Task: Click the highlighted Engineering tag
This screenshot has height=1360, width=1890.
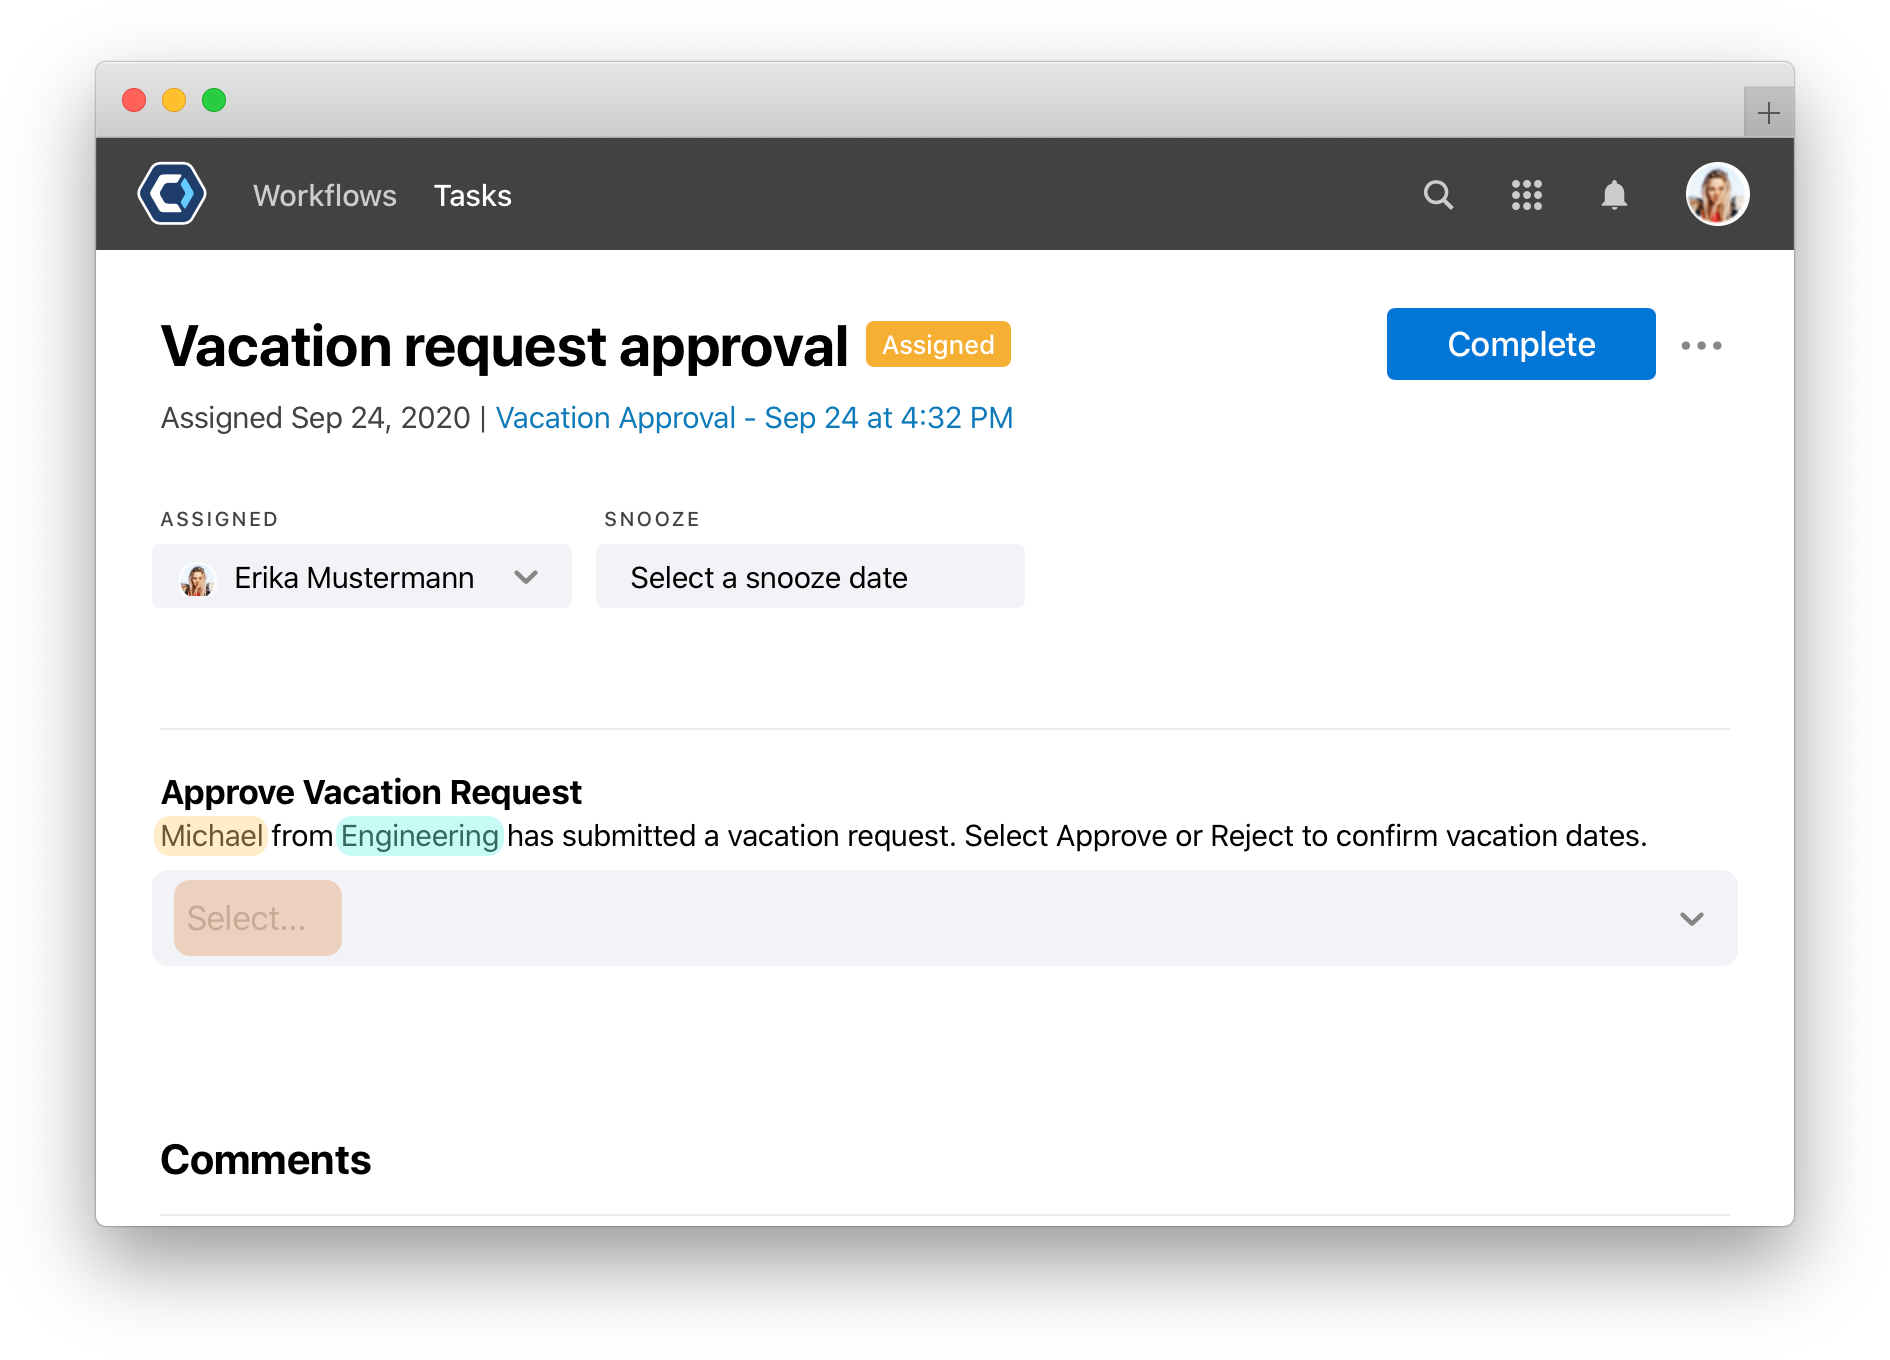Action: click(x=419, y=836)
